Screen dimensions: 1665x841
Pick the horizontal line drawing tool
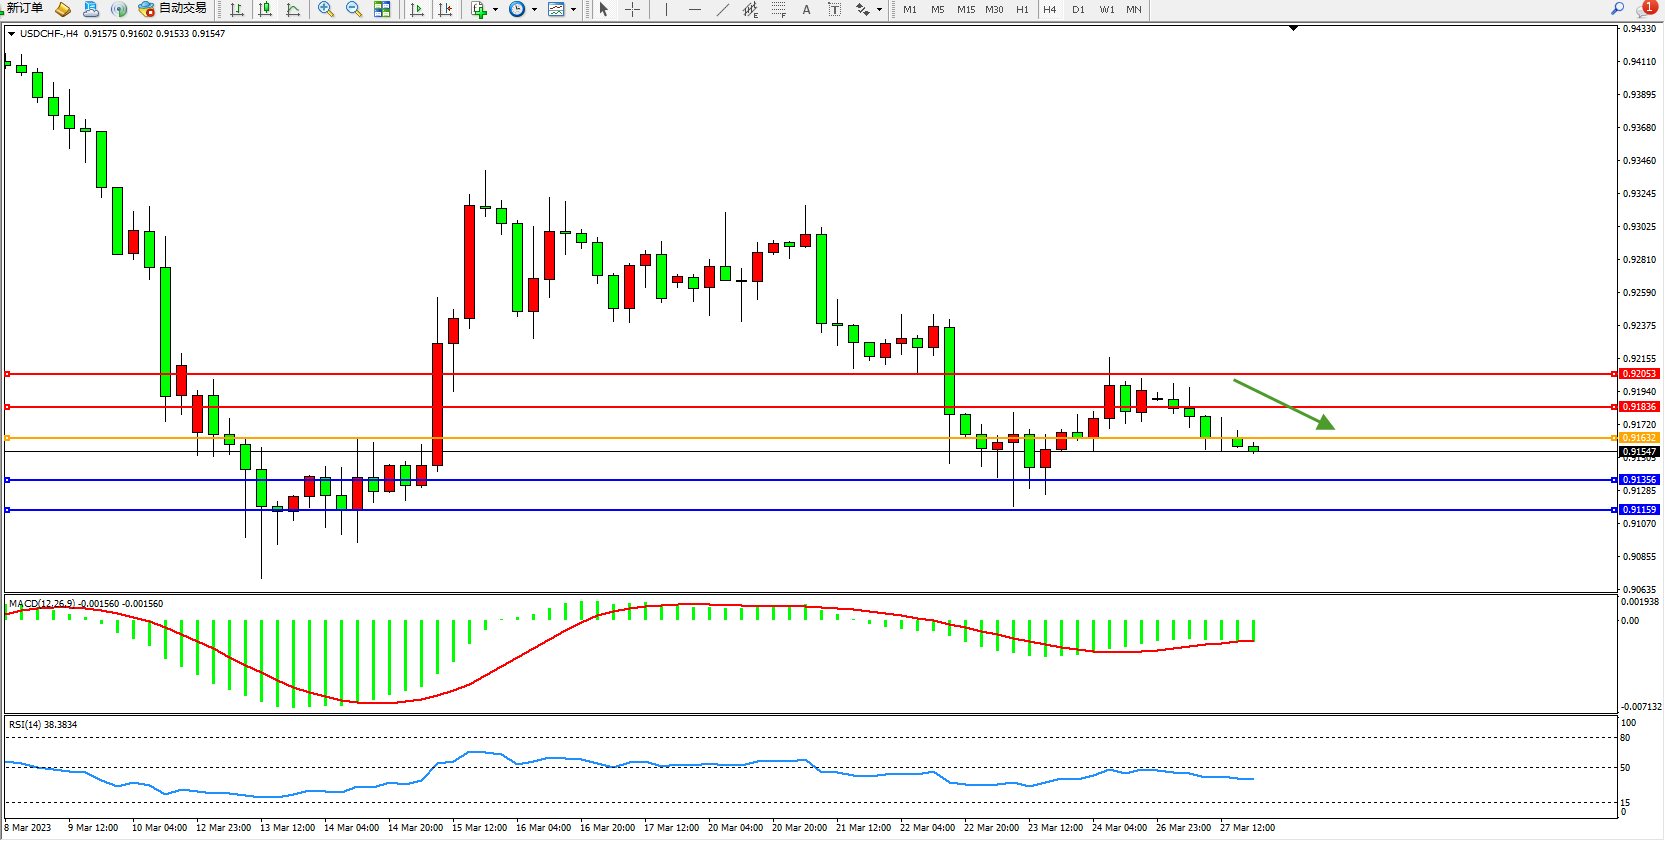click(x=695, y=9)
